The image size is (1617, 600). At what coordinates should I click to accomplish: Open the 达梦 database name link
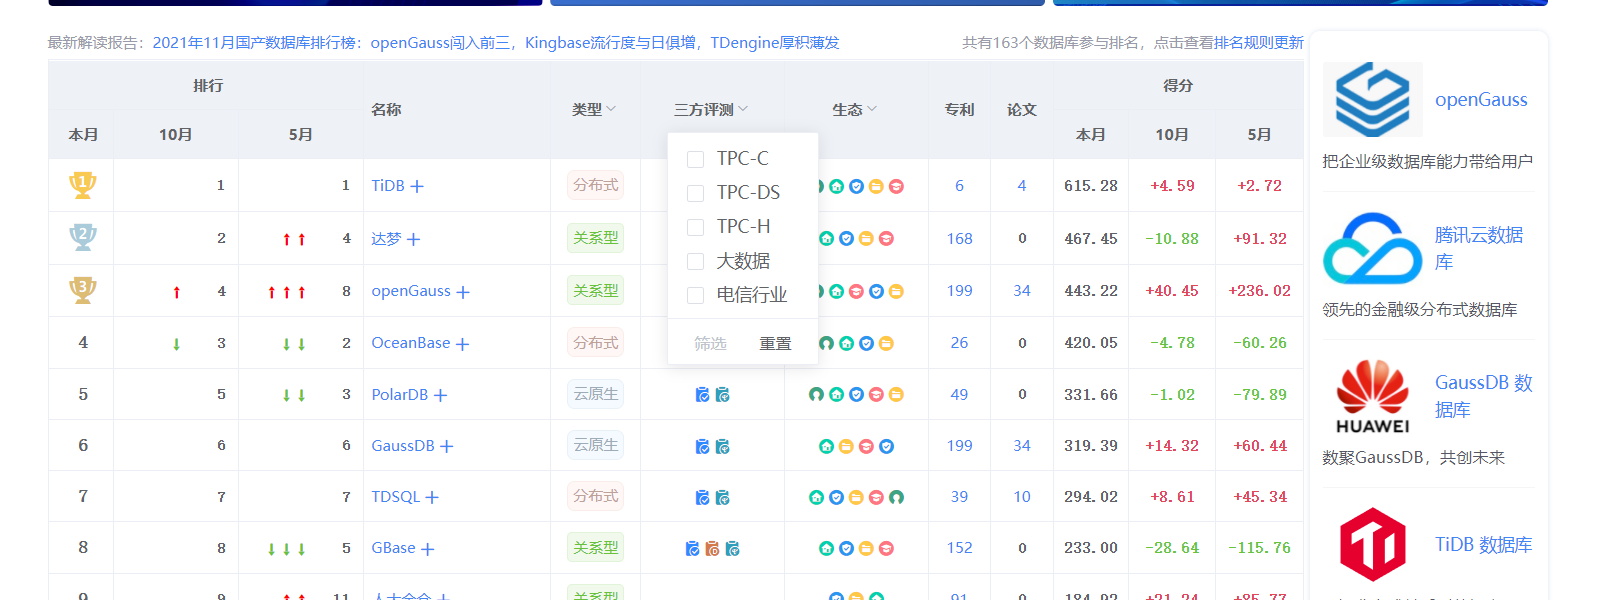pyautogui.click(x=386, y=239)
